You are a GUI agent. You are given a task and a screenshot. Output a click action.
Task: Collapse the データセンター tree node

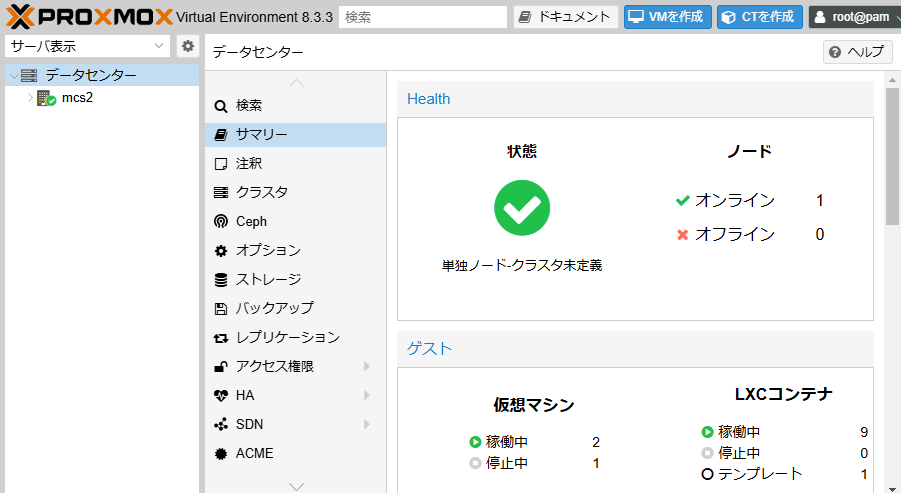(x=14, y=75)
